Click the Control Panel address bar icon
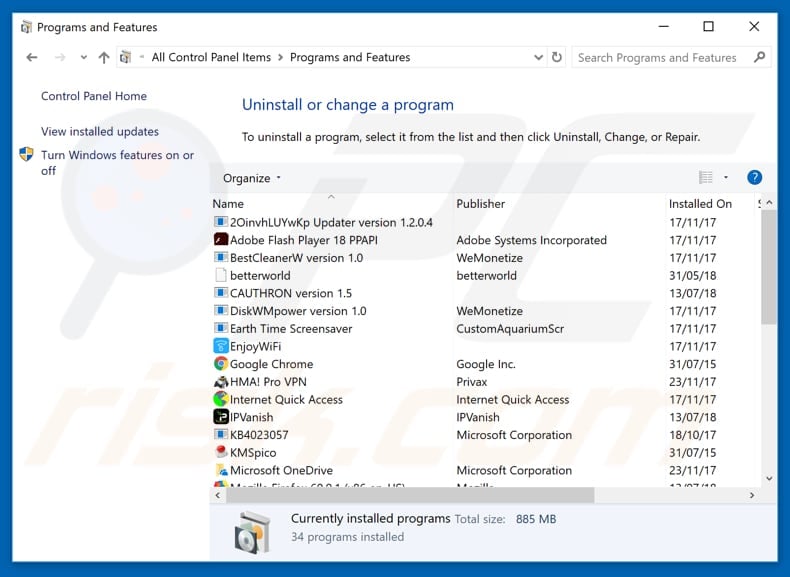Screen dimensions: 790x577 126,57
